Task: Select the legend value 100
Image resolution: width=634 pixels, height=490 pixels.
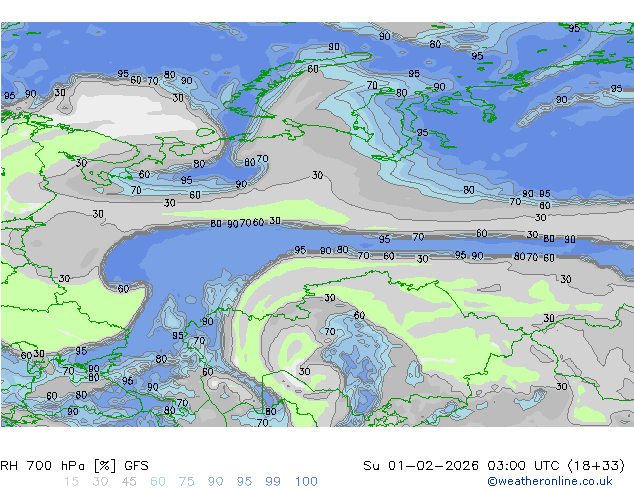Action: [306, 482]
